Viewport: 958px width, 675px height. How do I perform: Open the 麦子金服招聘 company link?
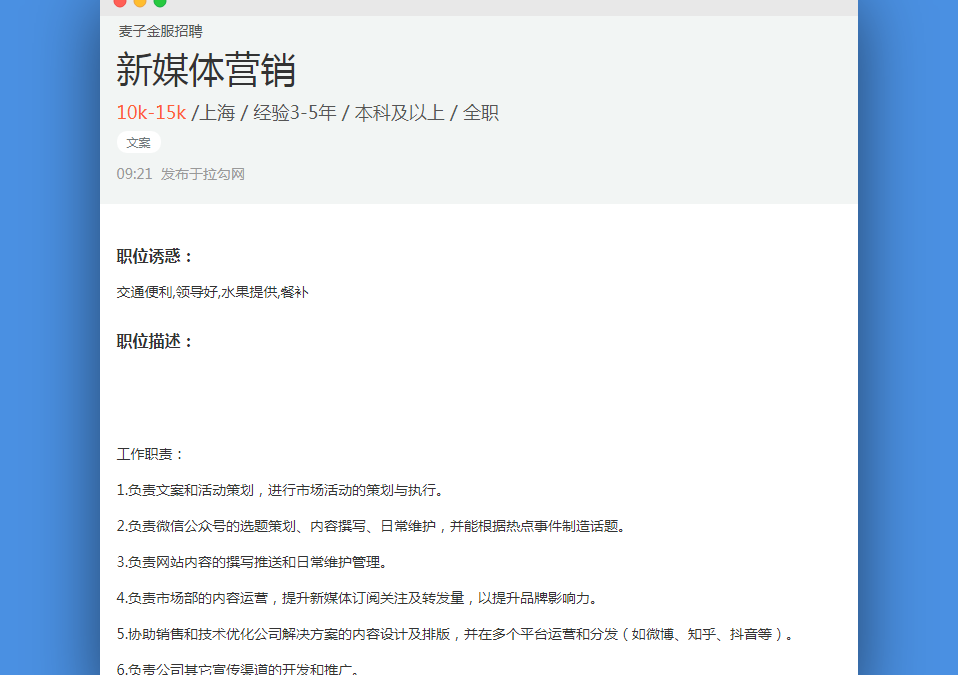(161, 31)
